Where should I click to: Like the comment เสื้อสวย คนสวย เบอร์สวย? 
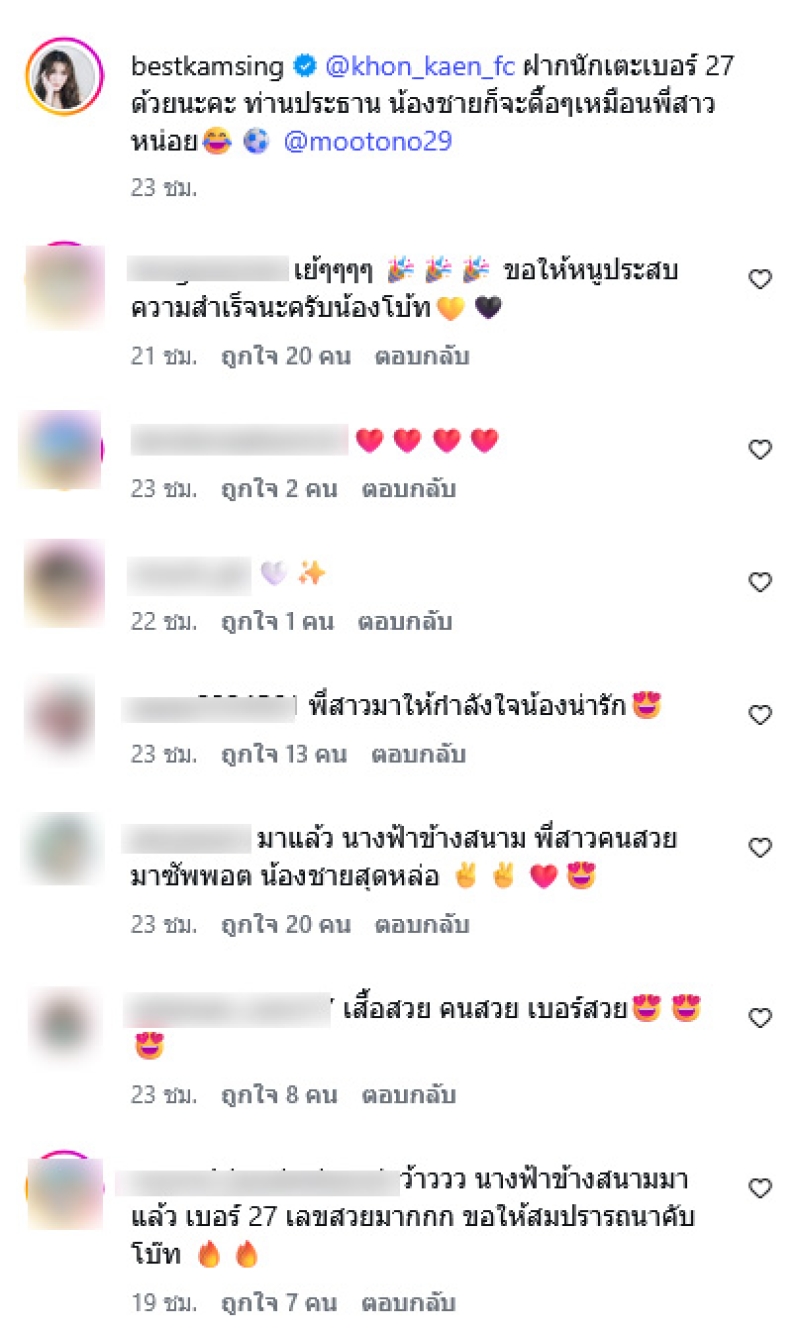point(761,1018)
